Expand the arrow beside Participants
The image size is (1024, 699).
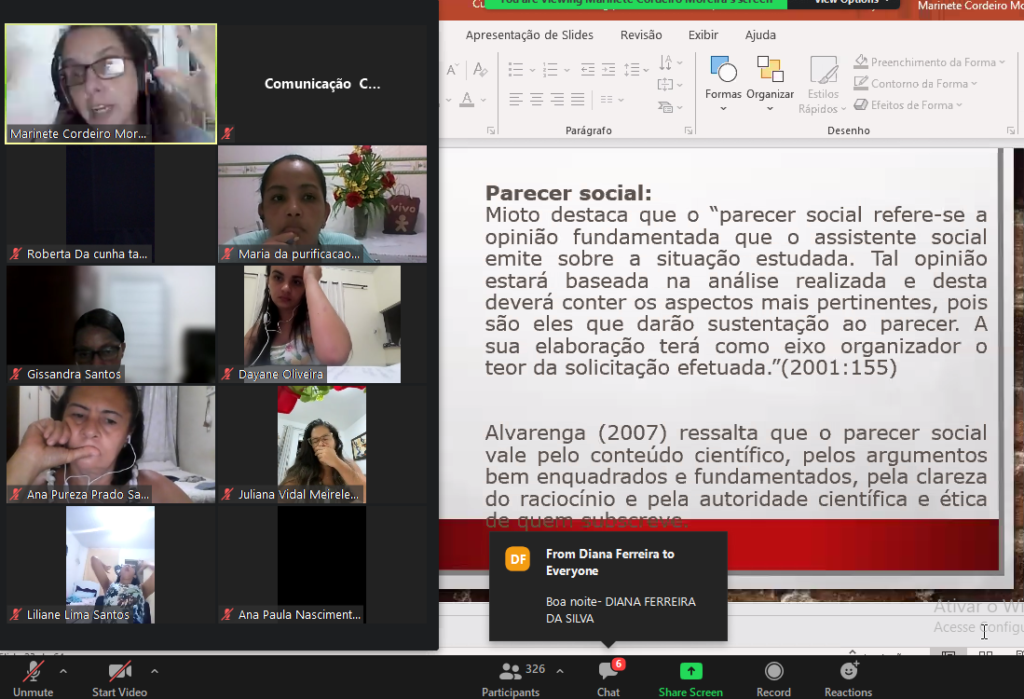click(560, 671)
